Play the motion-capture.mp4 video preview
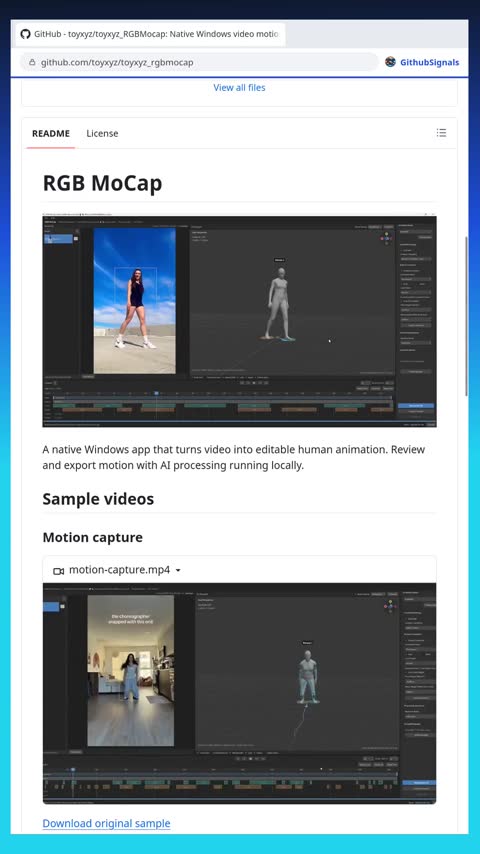Screen dimensions: 480x854 (x=239, y=693)
